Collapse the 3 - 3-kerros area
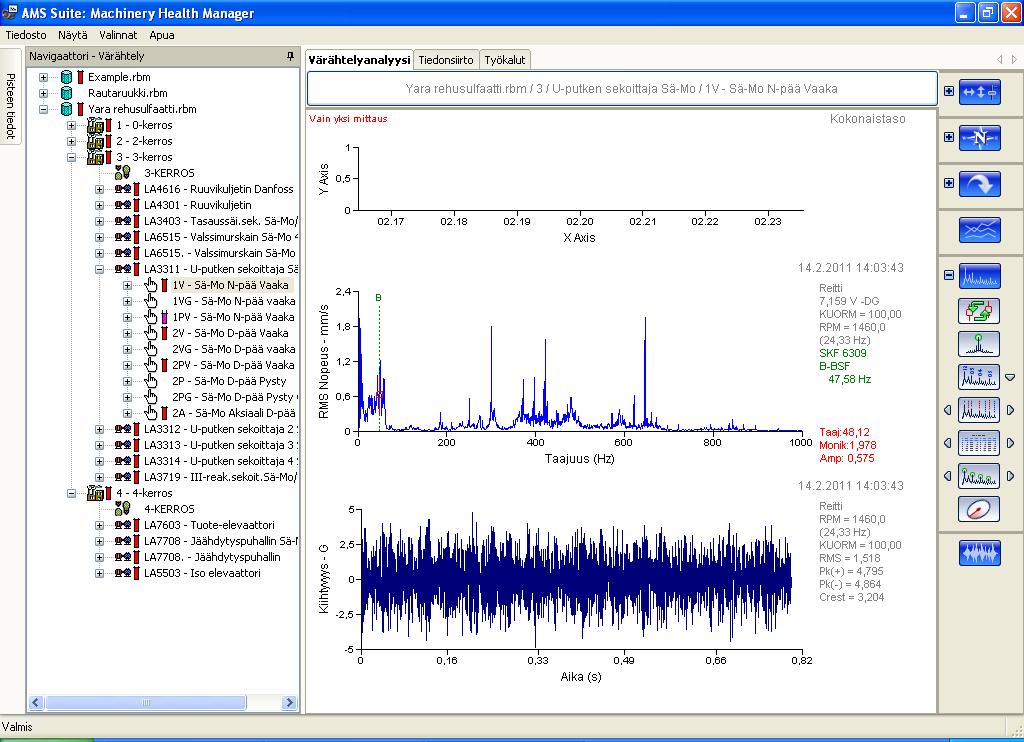Screen dimensions: 1024x742 coord(71,157)
